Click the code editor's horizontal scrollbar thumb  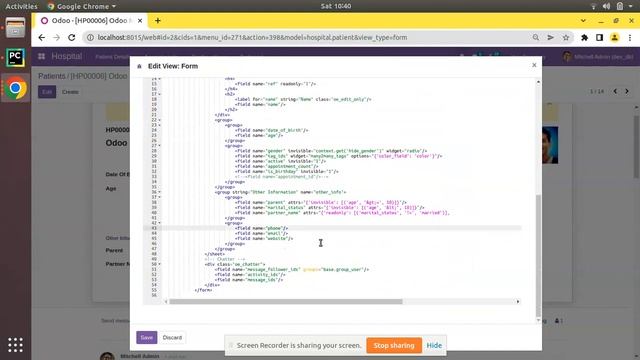pos(286,302)
